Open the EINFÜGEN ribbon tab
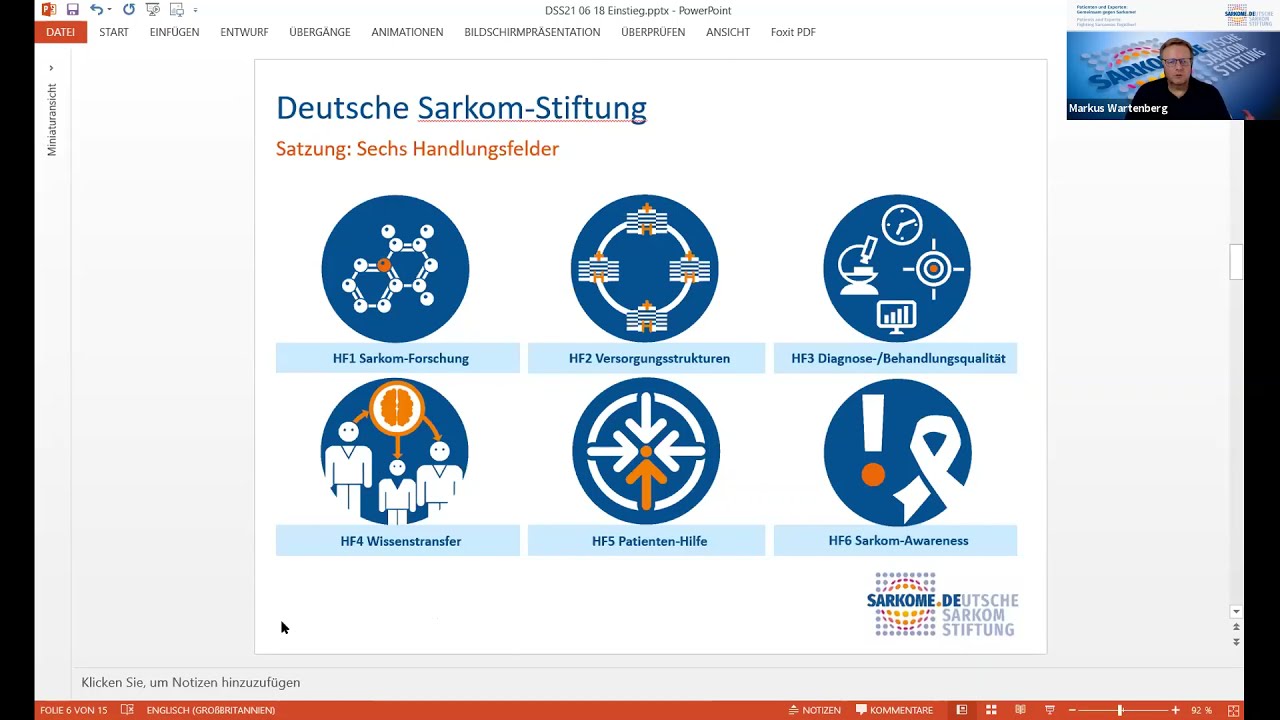Viewport: 1280px width, 720px height. pyautogui.click(x=174, y=32)
